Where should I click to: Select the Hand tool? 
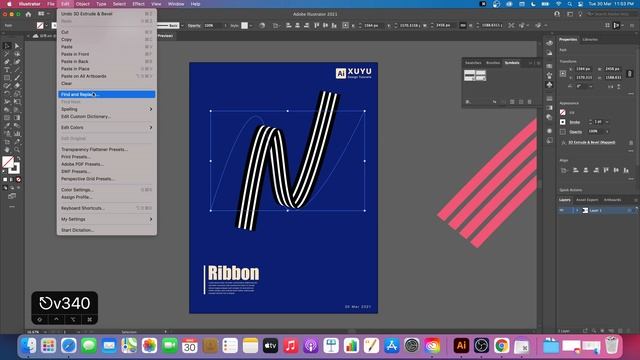pyautogui.click(x=7, y=149)
